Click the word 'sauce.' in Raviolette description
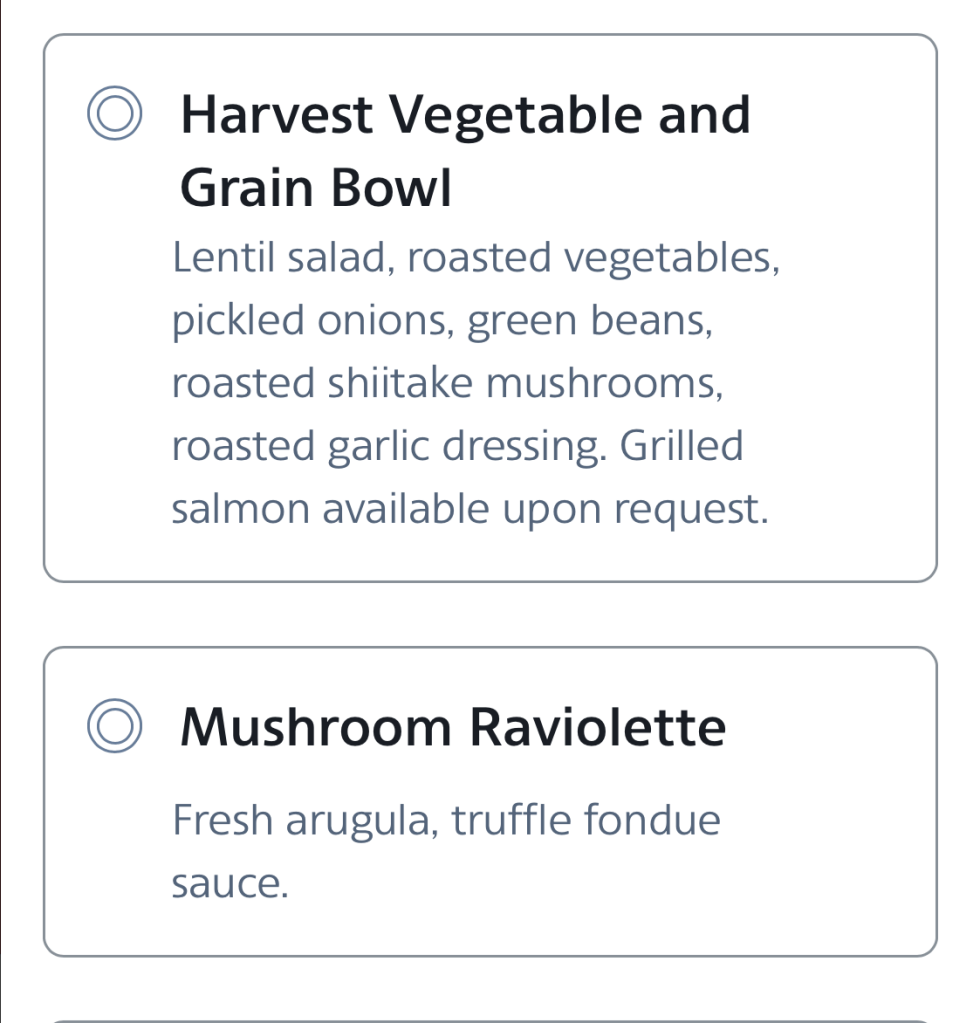The image size is (980, 1023). [x=230, y=884]
